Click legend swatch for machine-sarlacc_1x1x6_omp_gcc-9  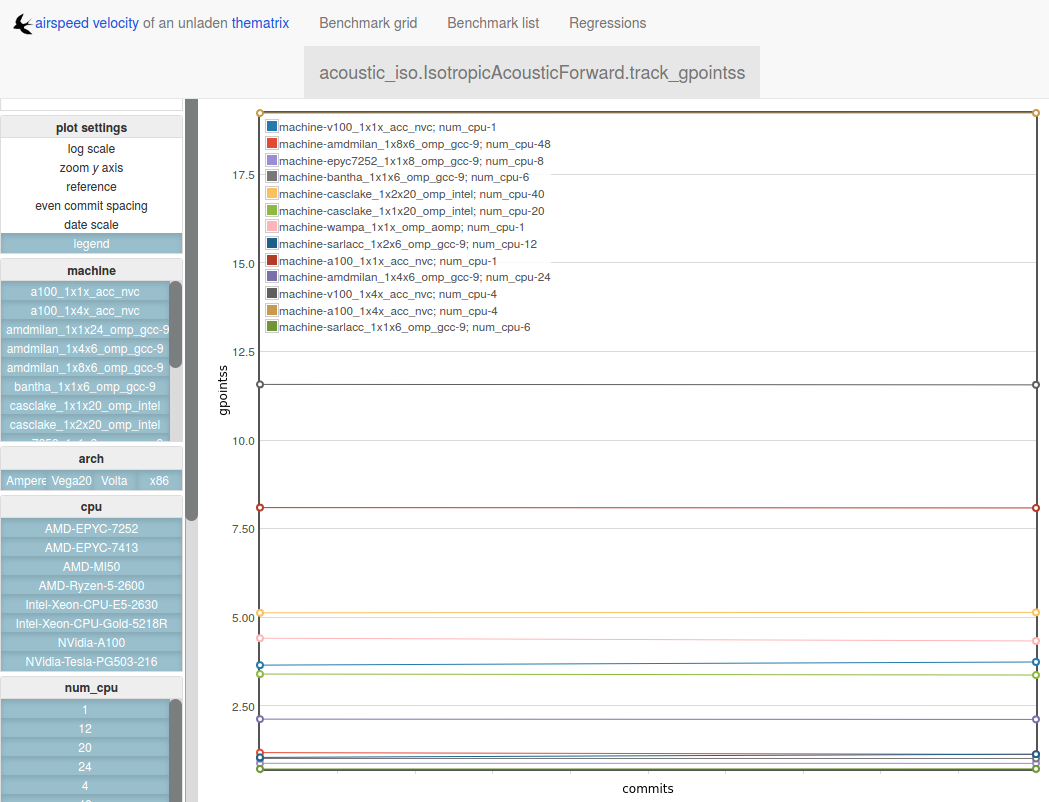[x=272, y=326]
